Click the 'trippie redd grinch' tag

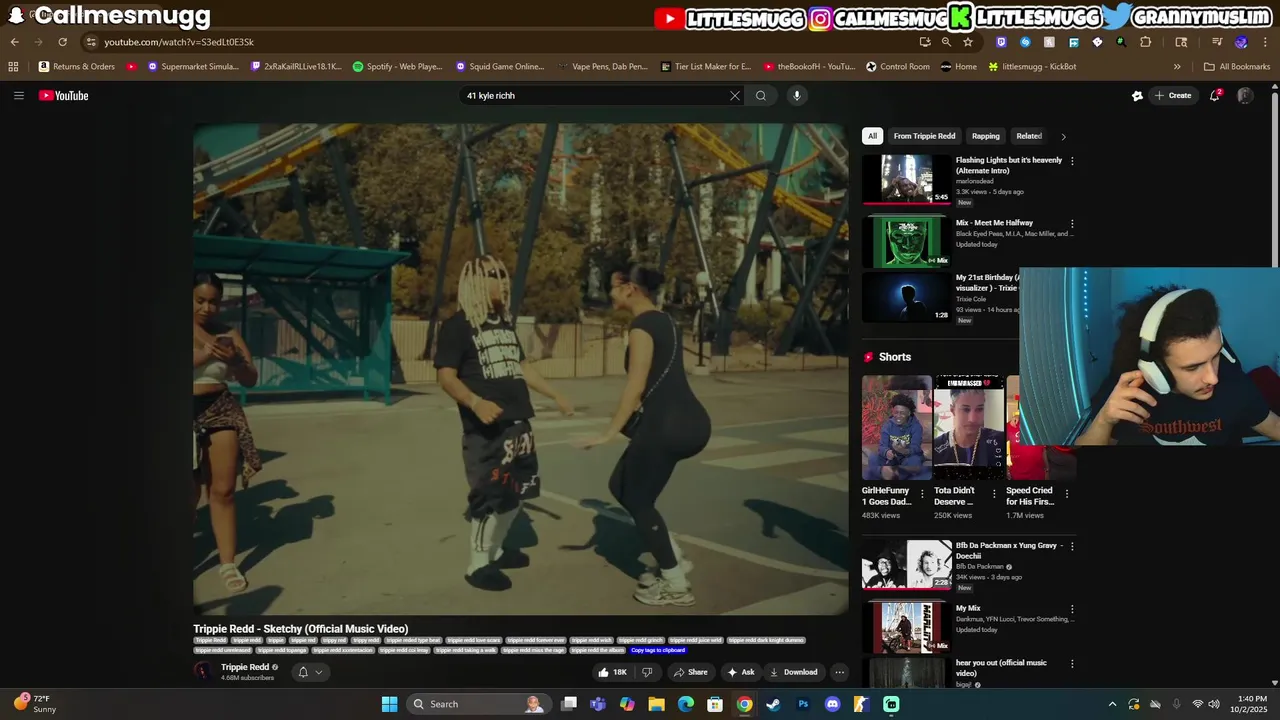(x=641, y=640)
